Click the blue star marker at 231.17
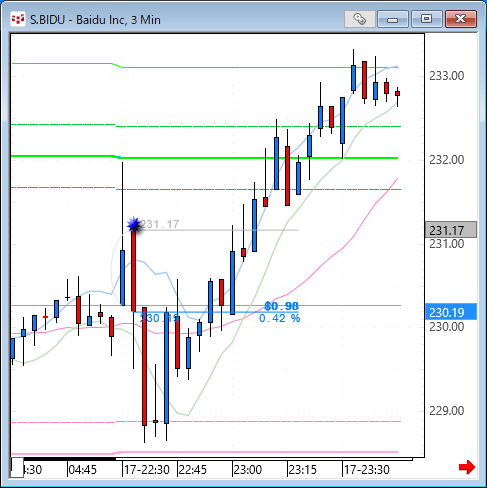 (x=134, y=224)
